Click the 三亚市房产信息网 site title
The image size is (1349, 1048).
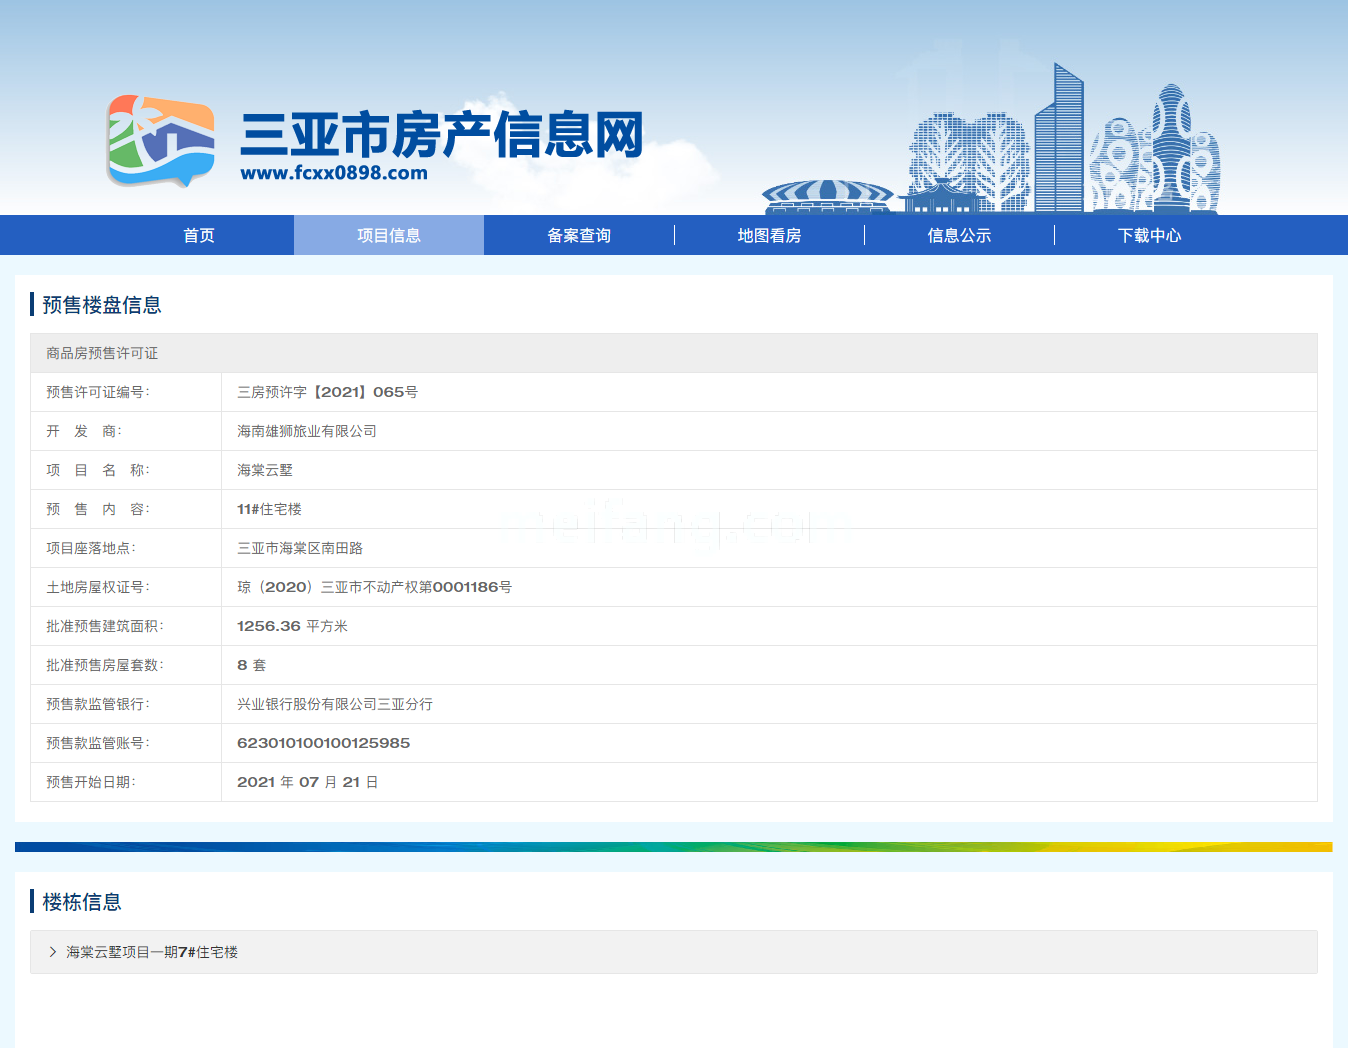click(441, 135)
